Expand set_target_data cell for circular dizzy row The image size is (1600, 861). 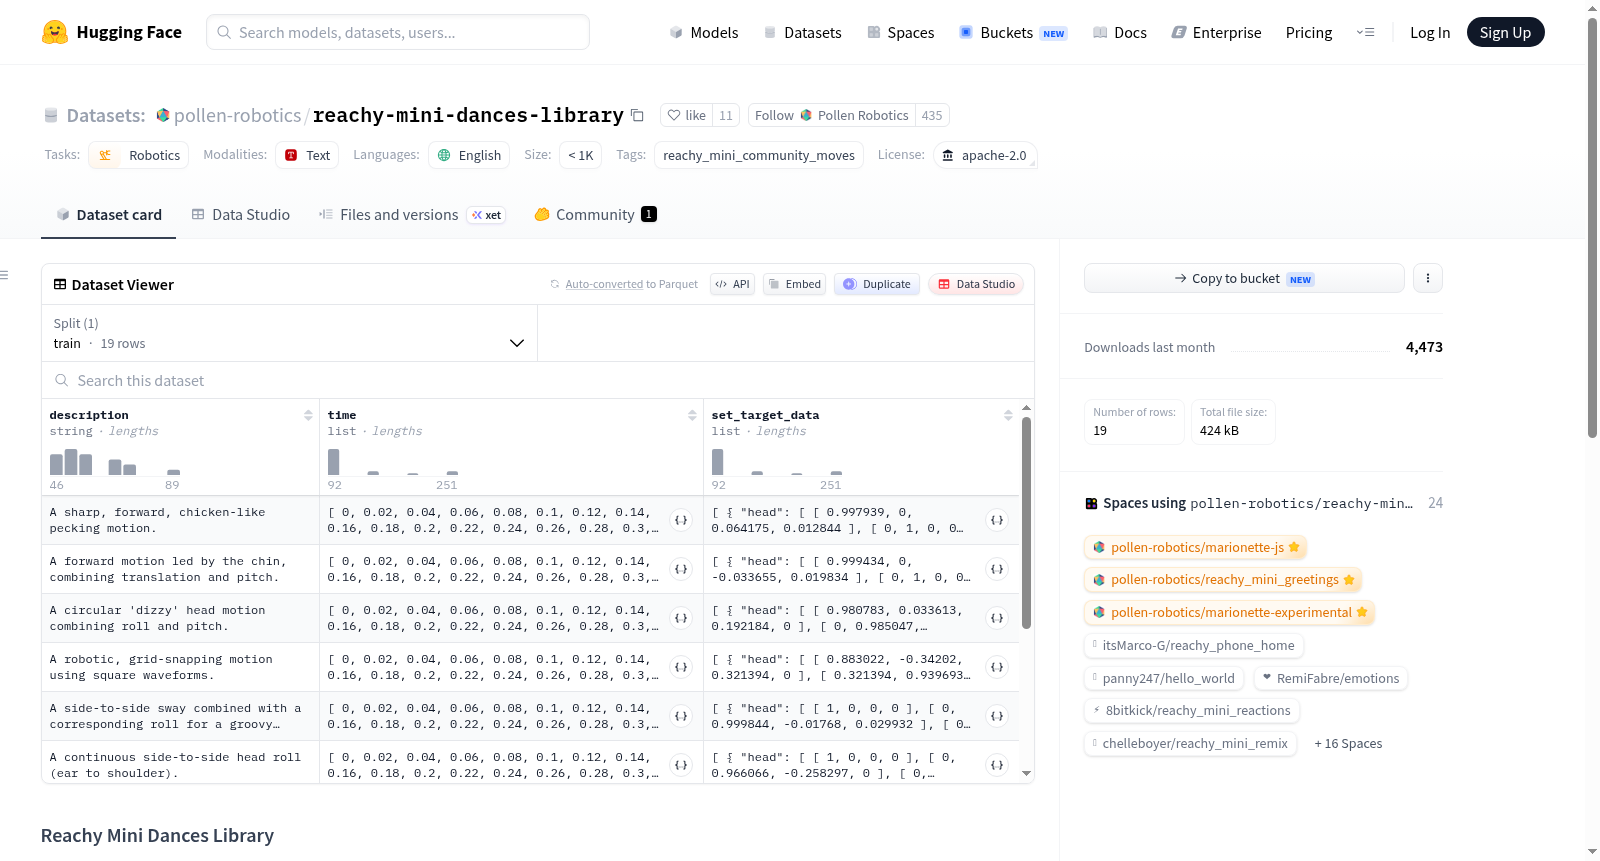997,618
